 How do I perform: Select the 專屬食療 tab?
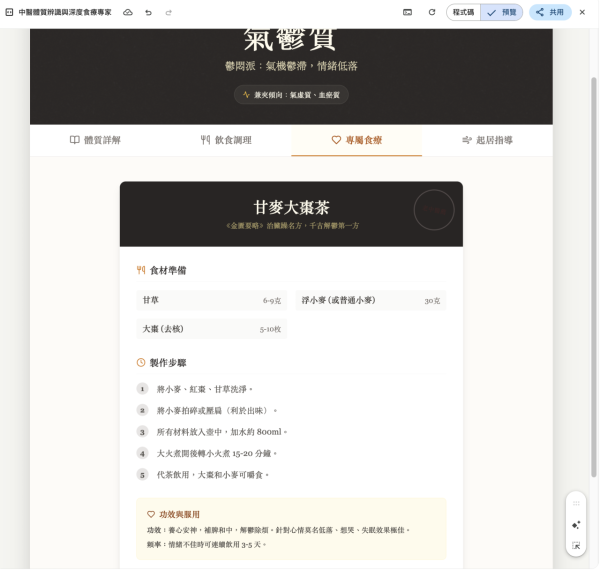[357, 140]
